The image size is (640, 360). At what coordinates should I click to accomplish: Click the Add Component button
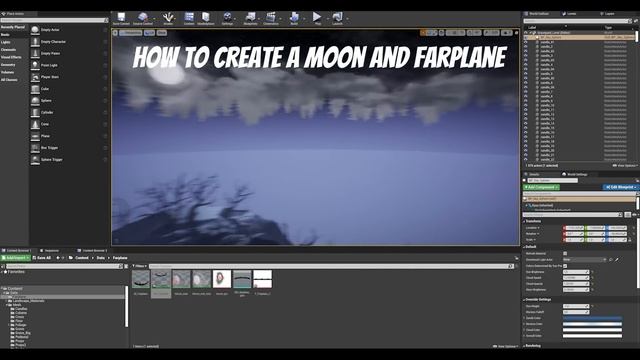[x=541, y=187]
